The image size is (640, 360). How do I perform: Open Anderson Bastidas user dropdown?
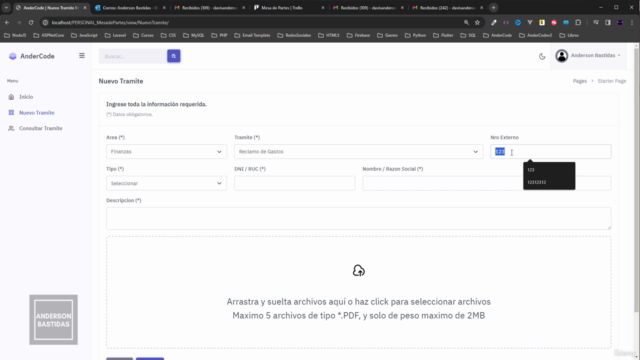click(588, 56)
